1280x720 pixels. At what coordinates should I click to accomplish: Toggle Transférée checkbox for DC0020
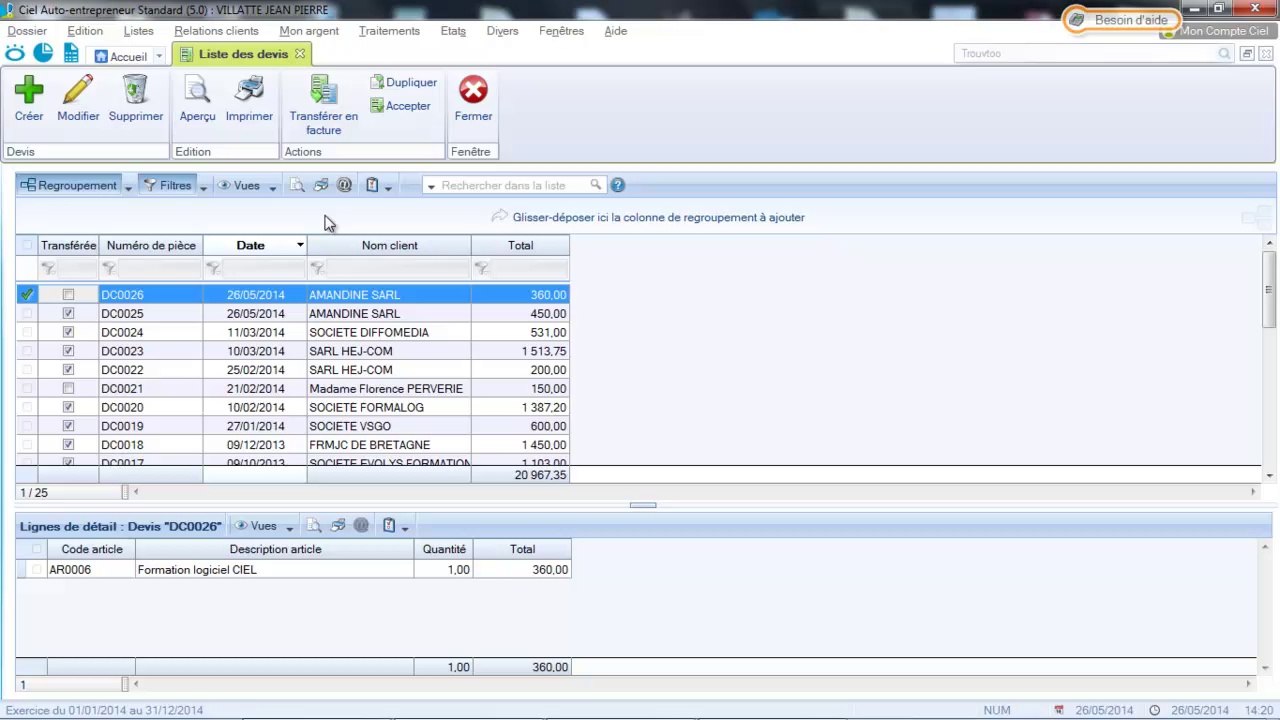click(x=68, y=407)
